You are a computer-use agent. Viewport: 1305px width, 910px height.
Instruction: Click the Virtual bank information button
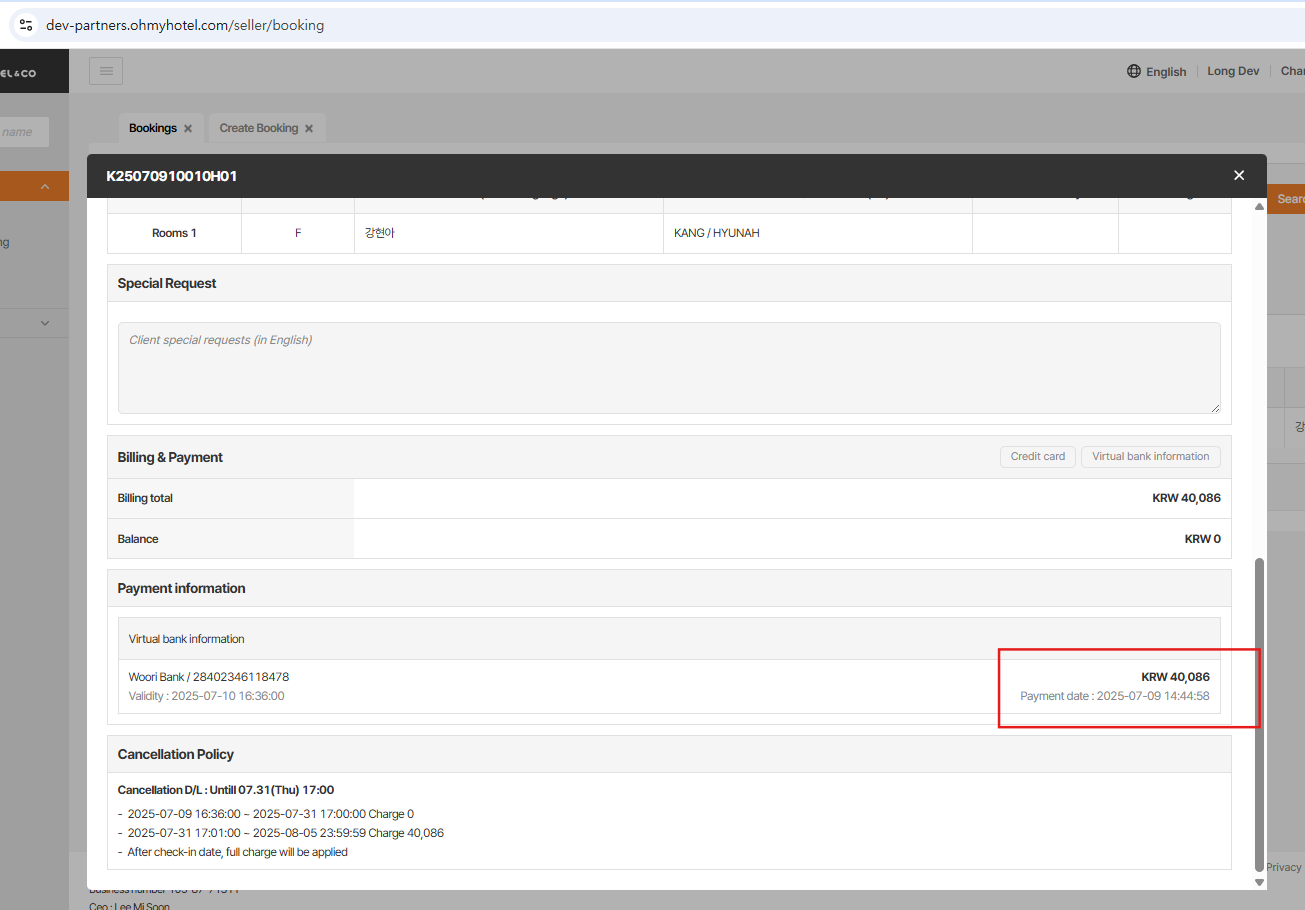pos(1150,457)
